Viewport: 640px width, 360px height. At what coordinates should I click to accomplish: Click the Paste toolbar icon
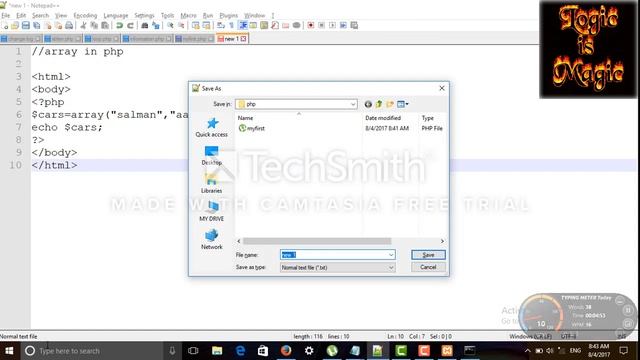pyautogui.click(x=105, y=25)
